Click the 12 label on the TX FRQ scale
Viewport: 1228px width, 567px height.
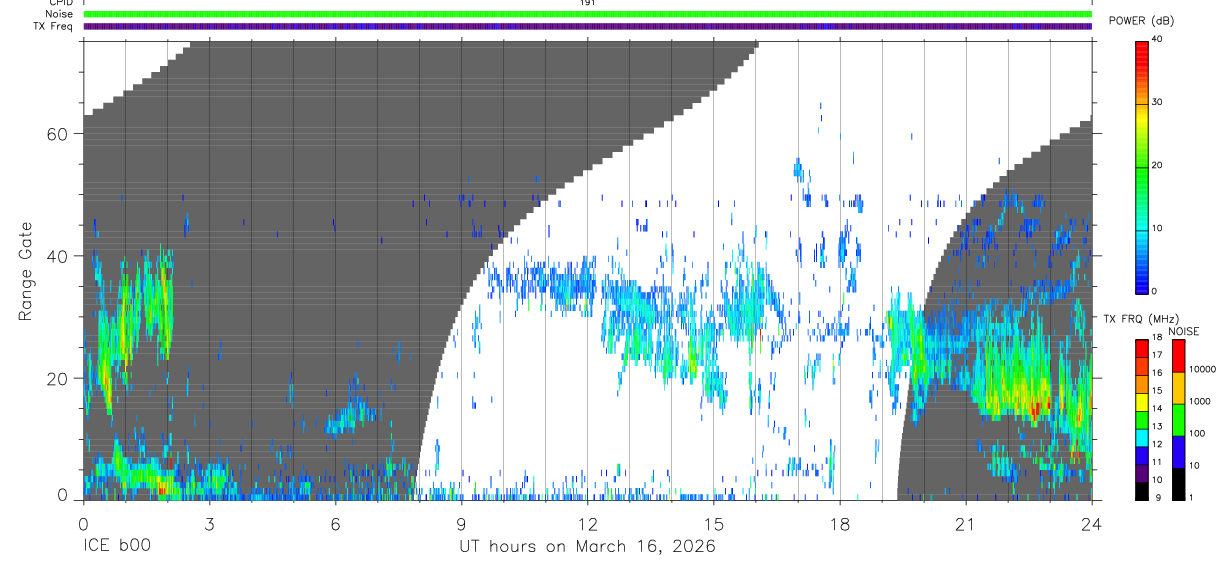click(x=1157, y=444)
